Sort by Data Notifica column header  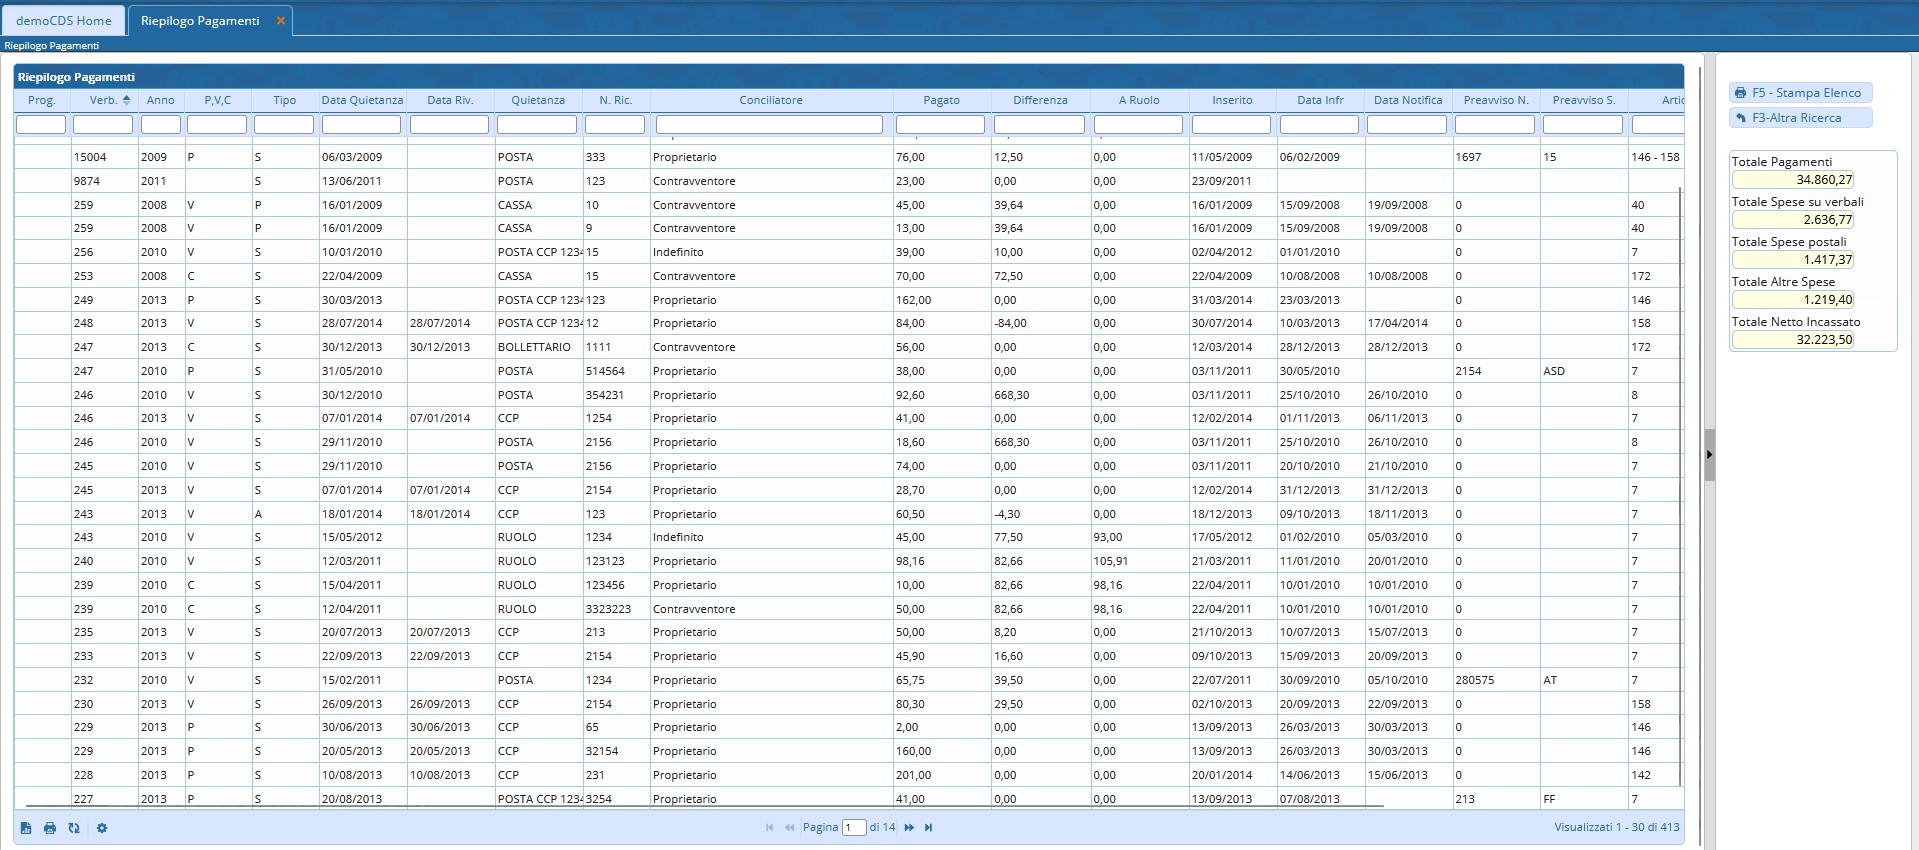tap(1408, 100)
